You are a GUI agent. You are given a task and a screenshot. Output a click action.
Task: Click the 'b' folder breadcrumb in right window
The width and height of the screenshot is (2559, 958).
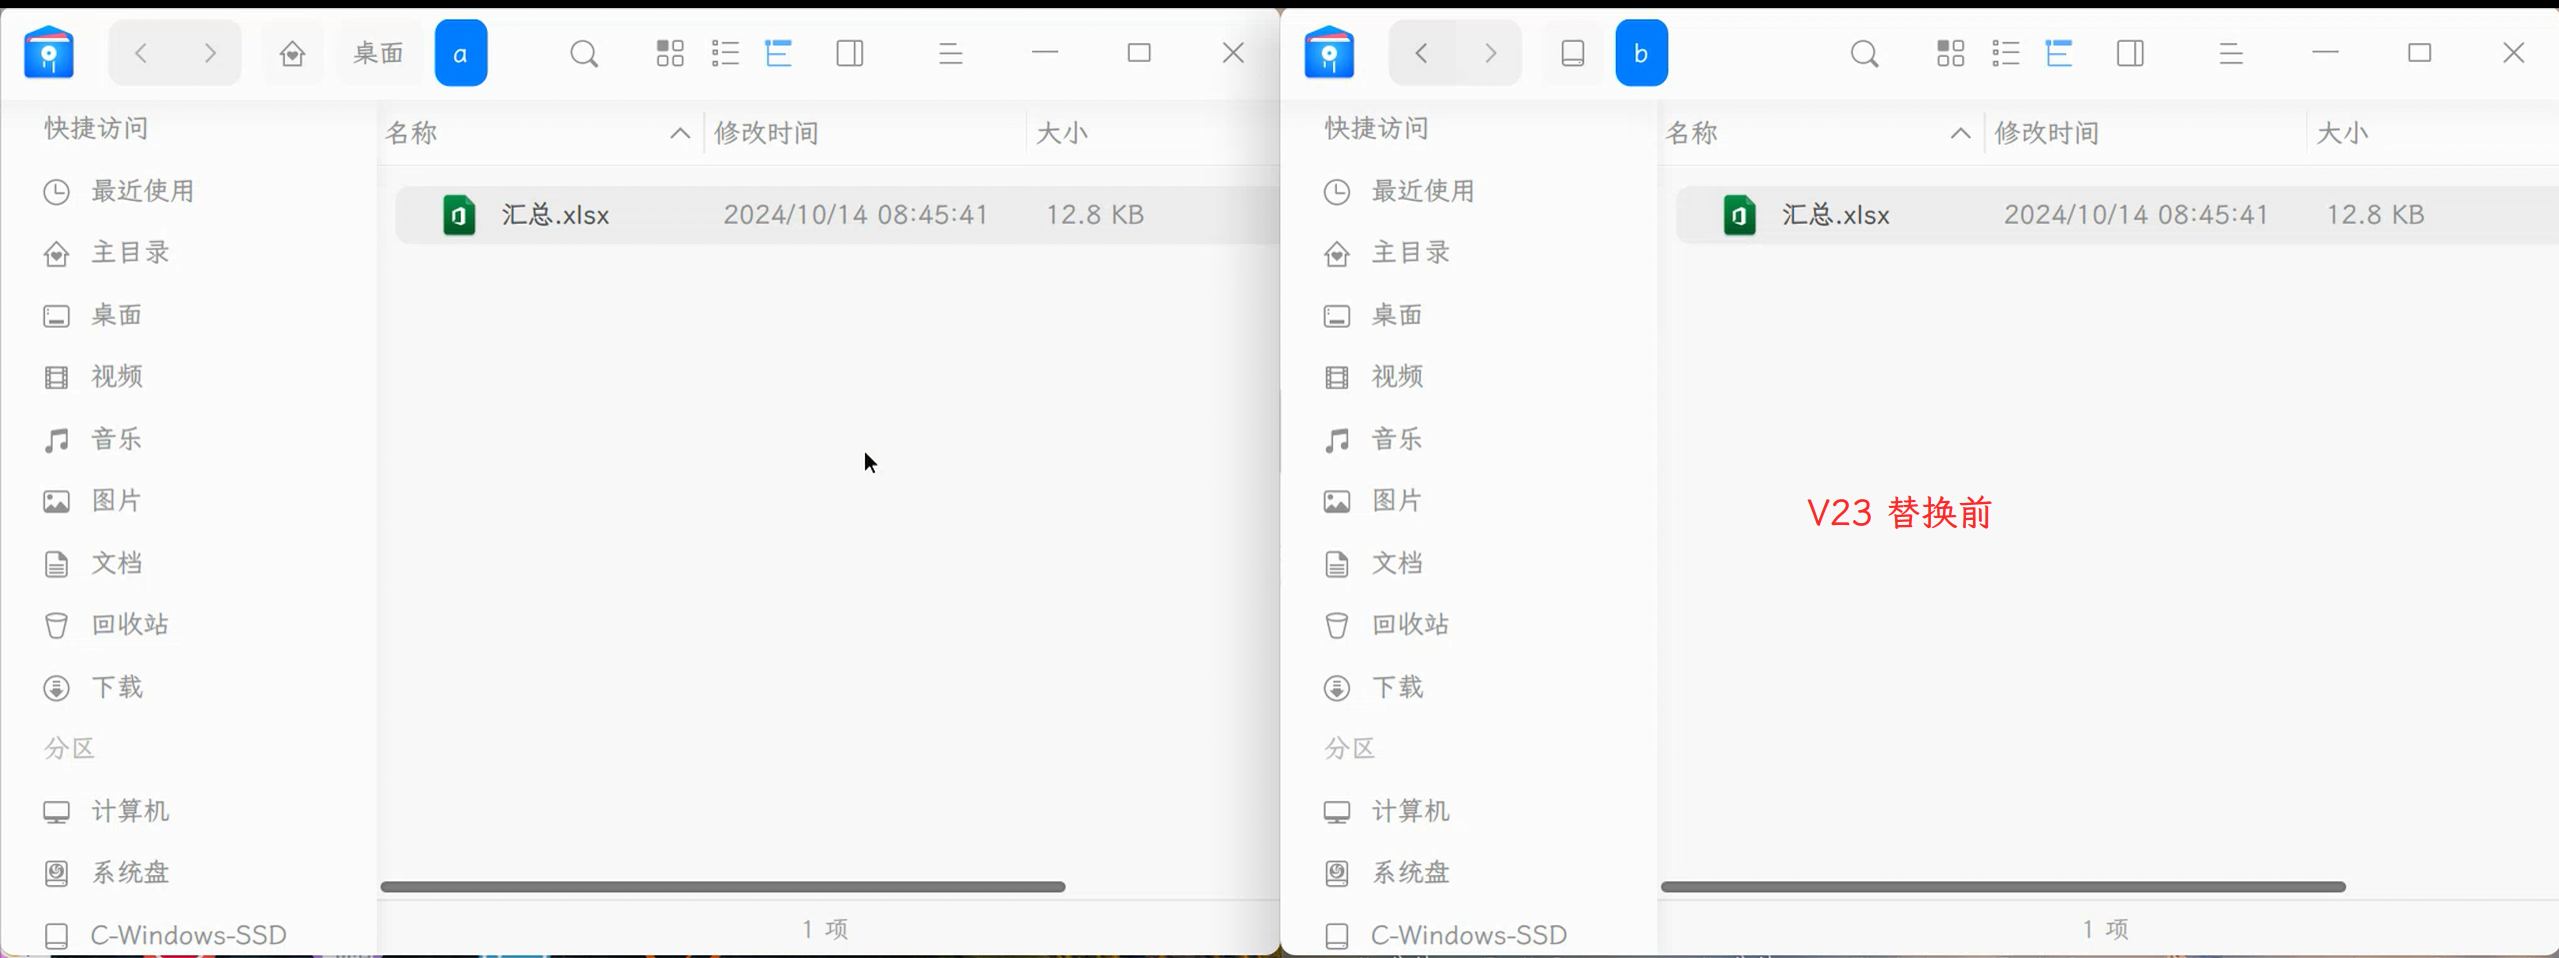point(1641,53)
